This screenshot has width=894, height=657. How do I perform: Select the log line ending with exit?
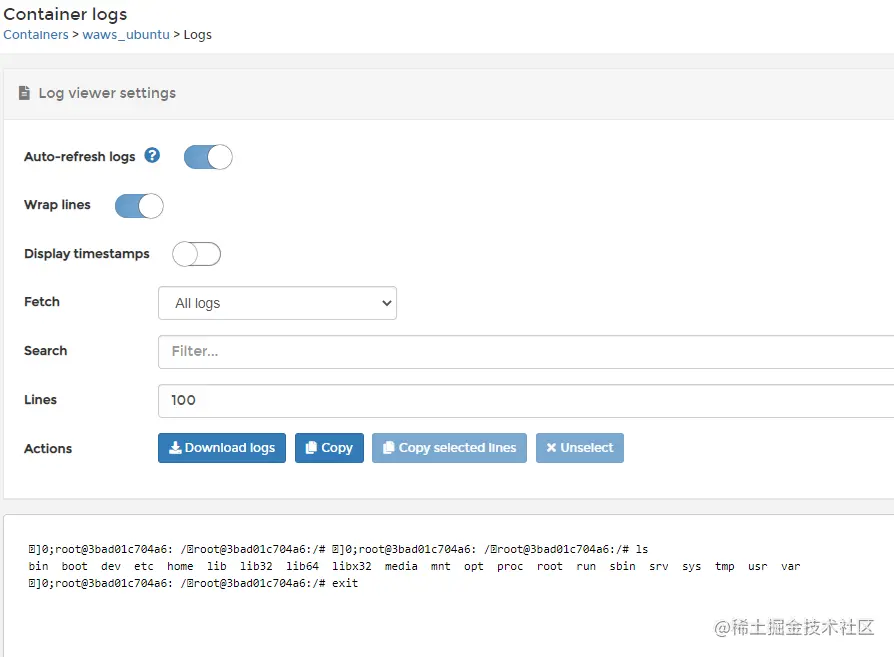coord(193,583)
